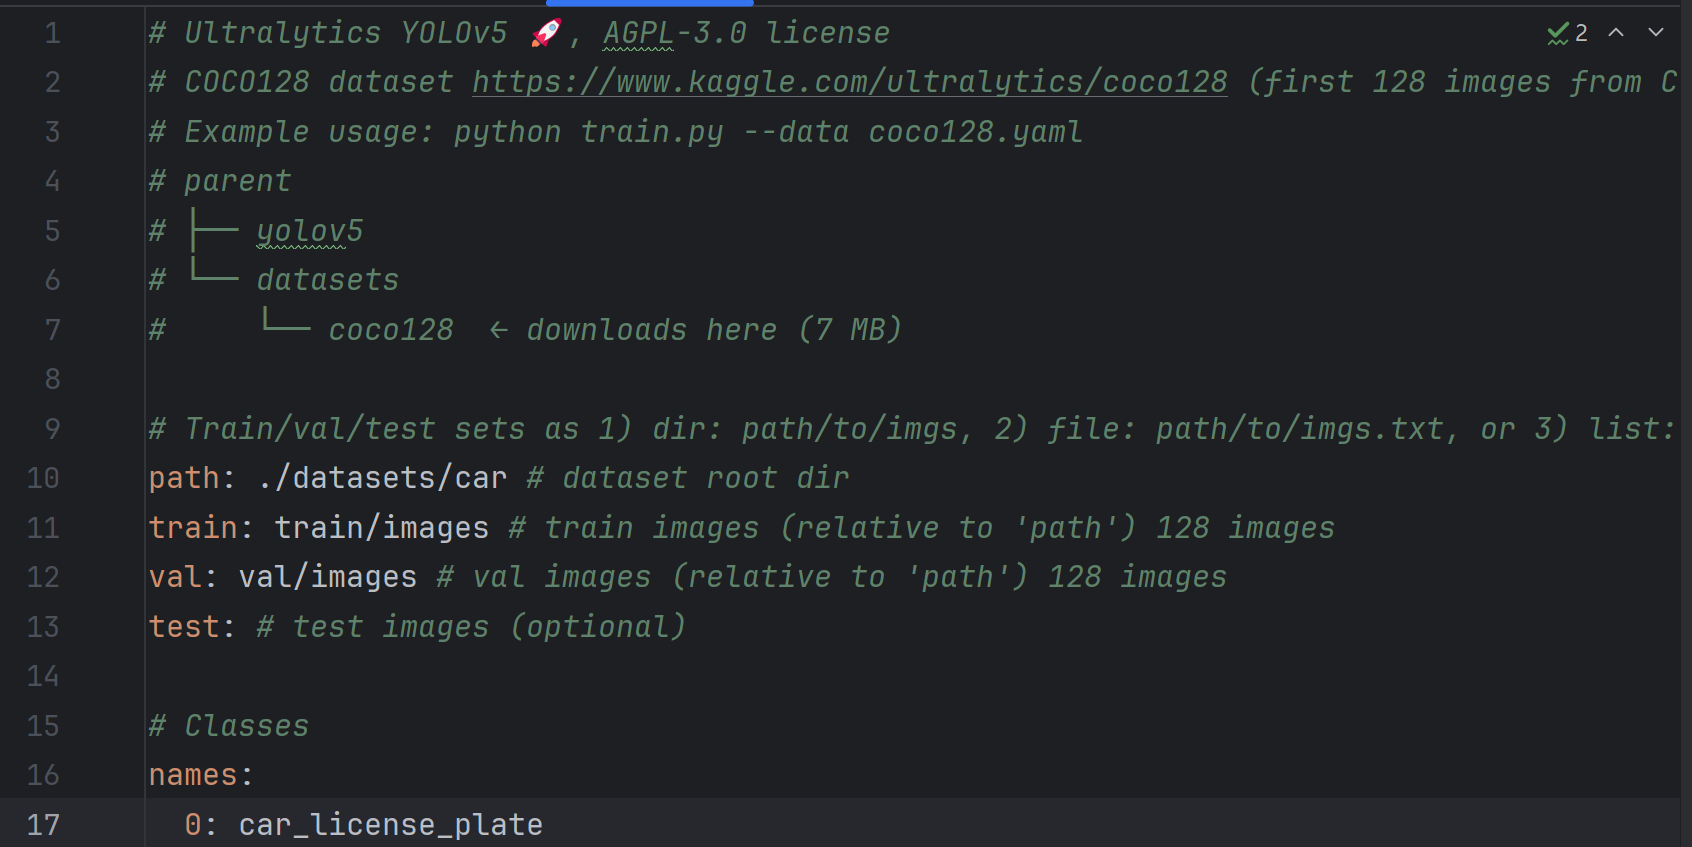Click line number 17 in gutter
This screenshot has height=847, width=1692.
pyautogui.click(x=43, y=825)
